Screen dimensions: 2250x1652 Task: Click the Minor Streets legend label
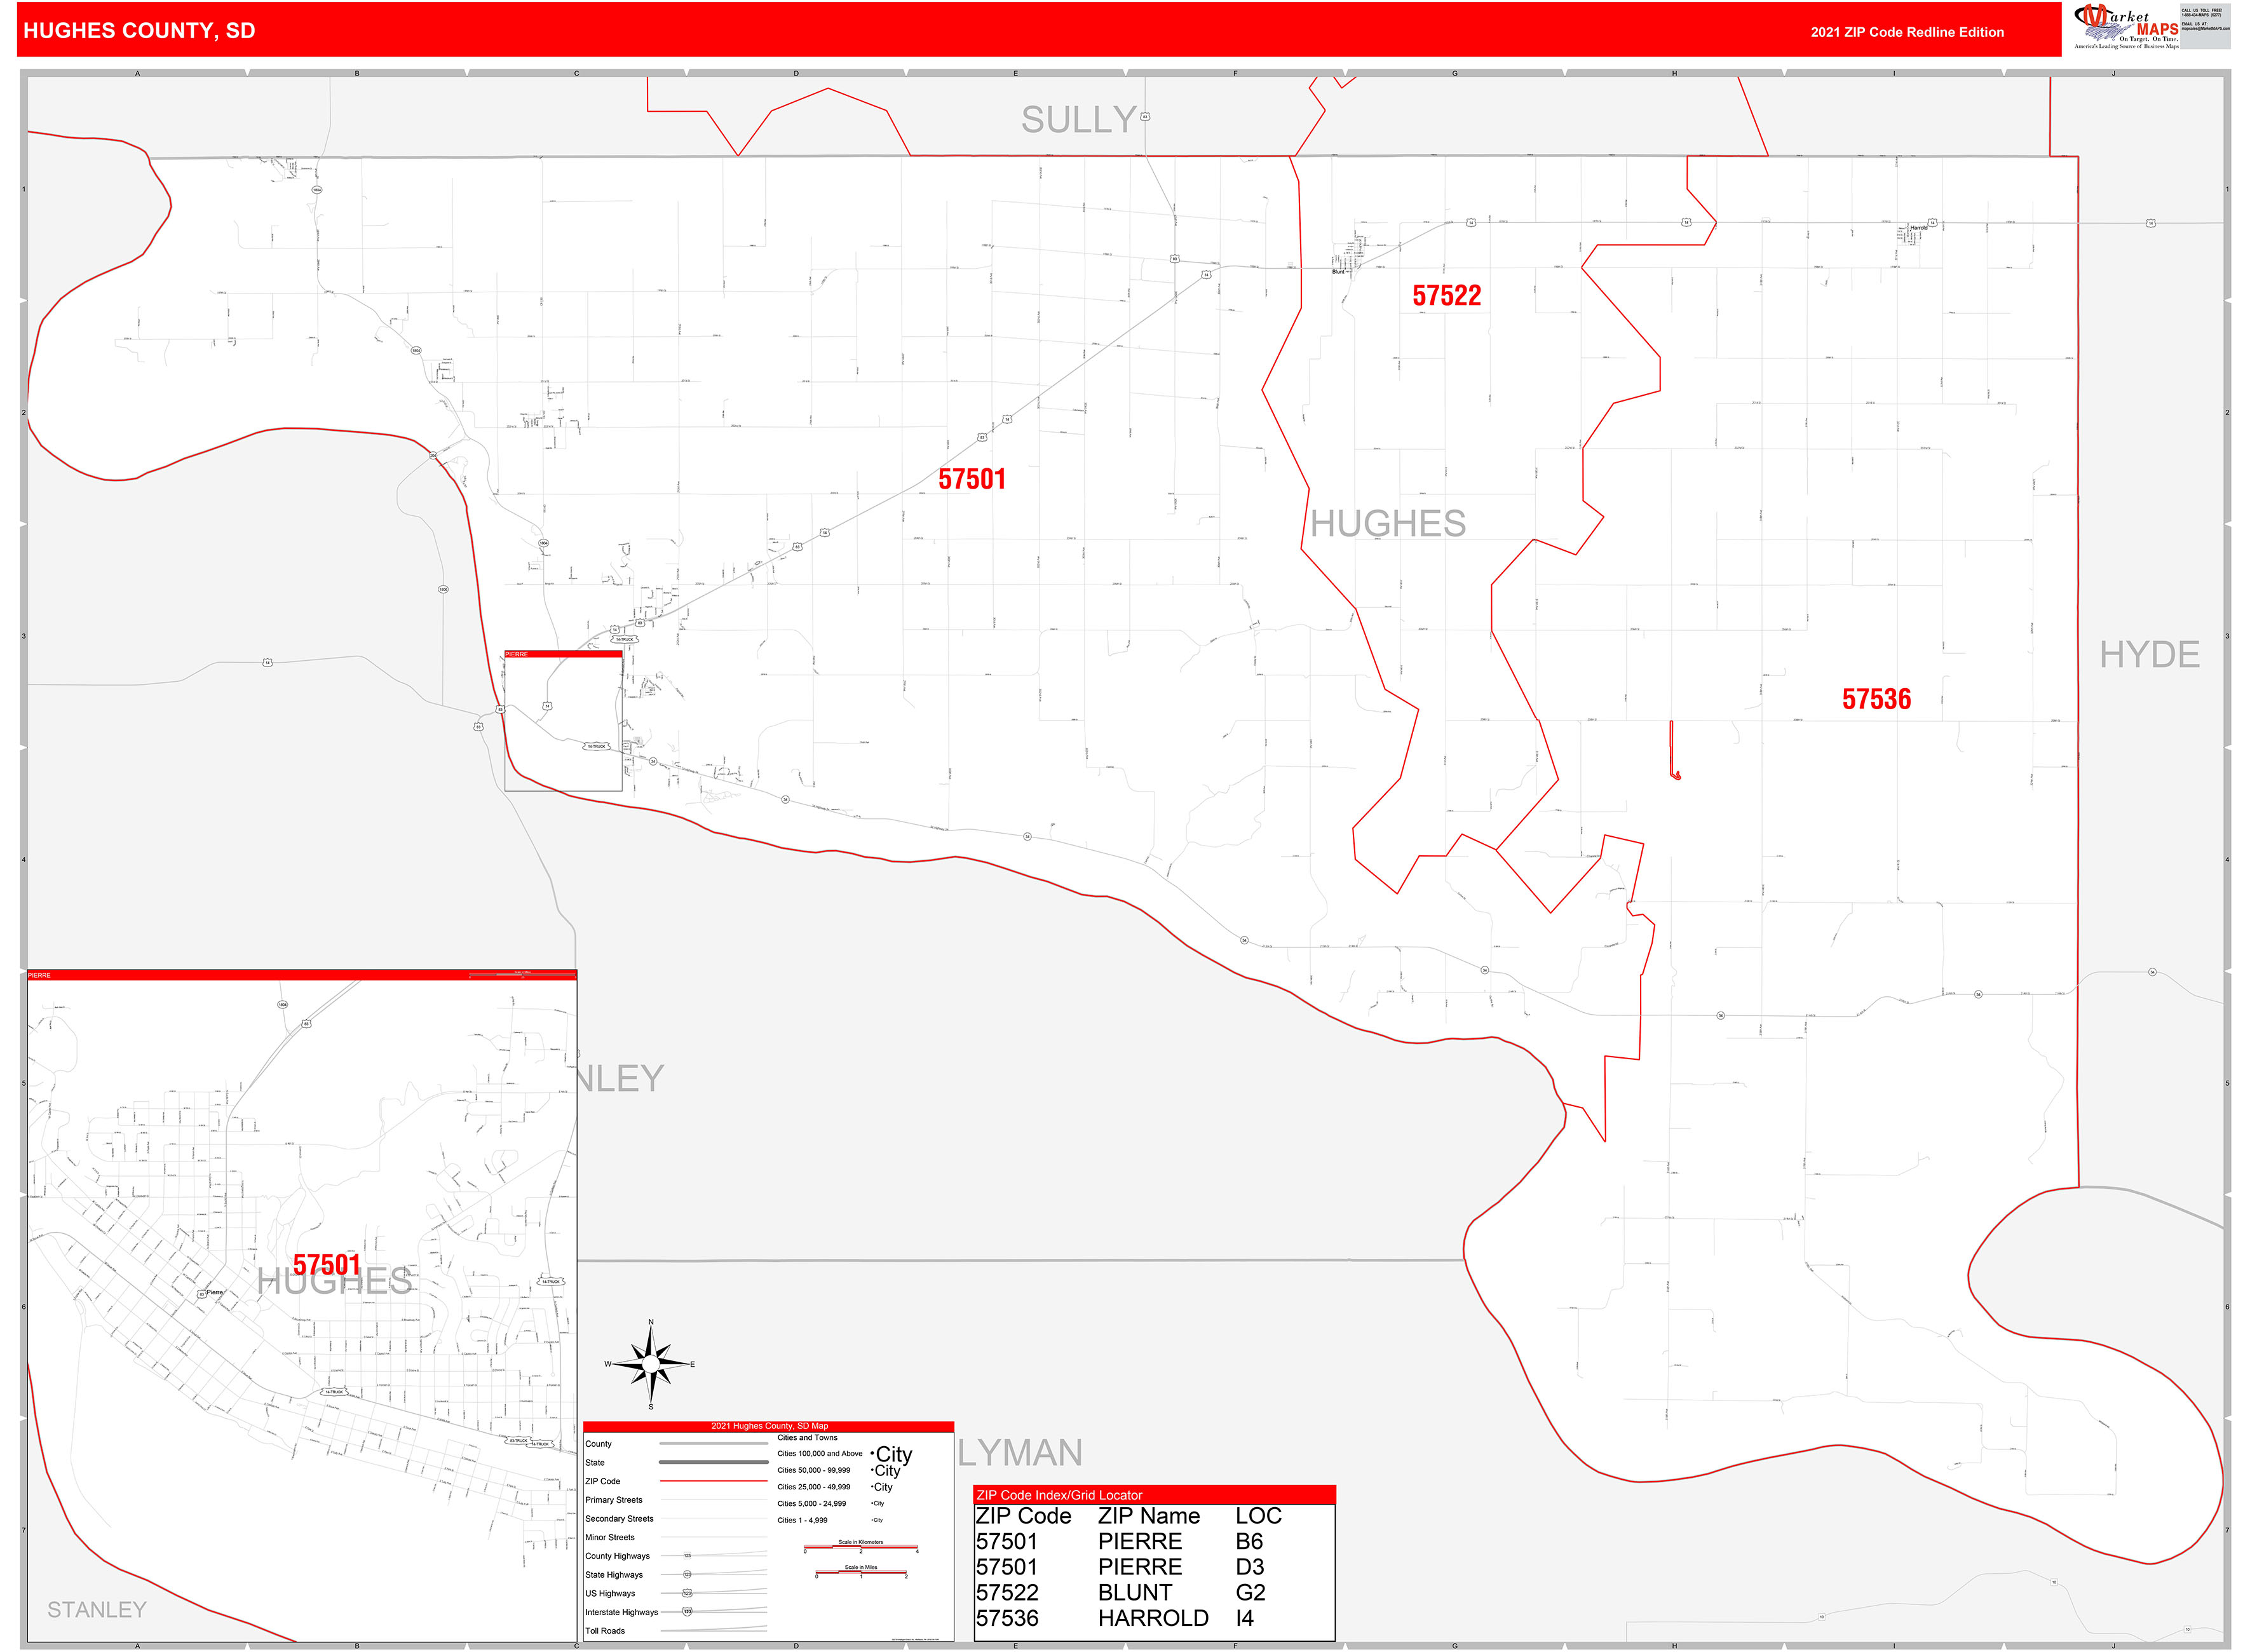coord(609,1538)
